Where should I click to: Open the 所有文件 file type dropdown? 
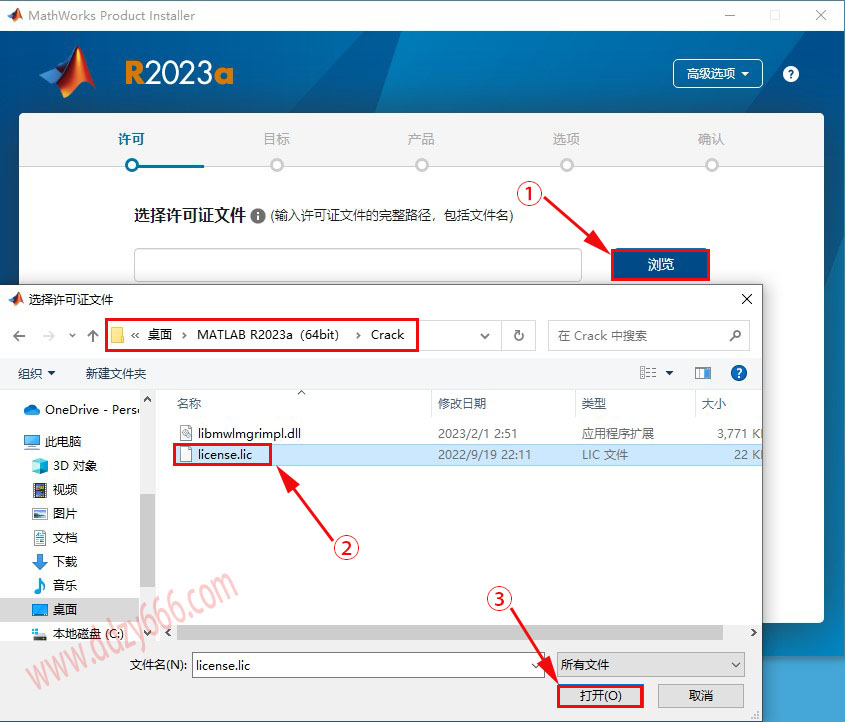pos(650,665)
